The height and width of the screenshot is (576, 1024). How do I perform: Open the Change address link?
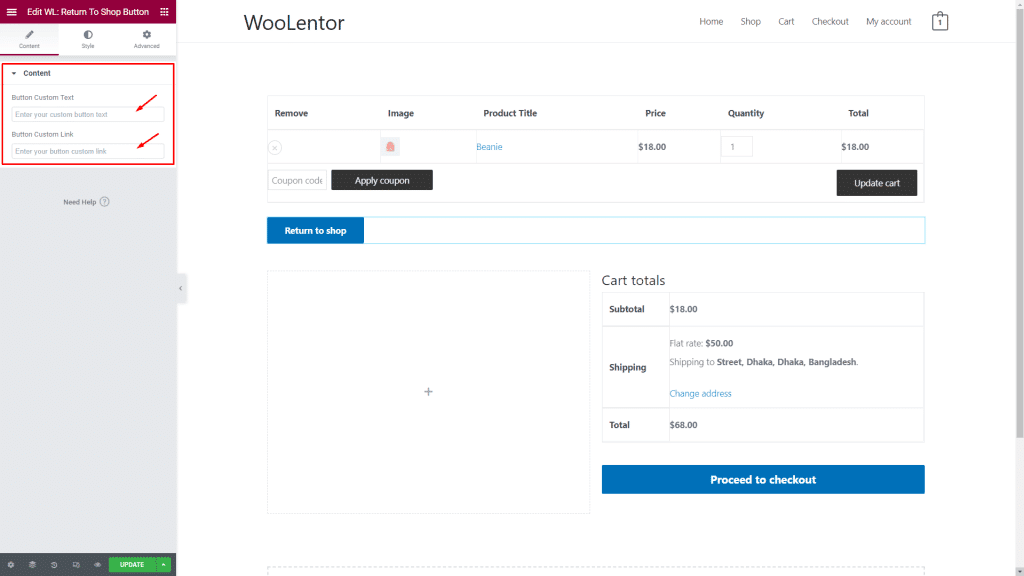tap(700, 393)
